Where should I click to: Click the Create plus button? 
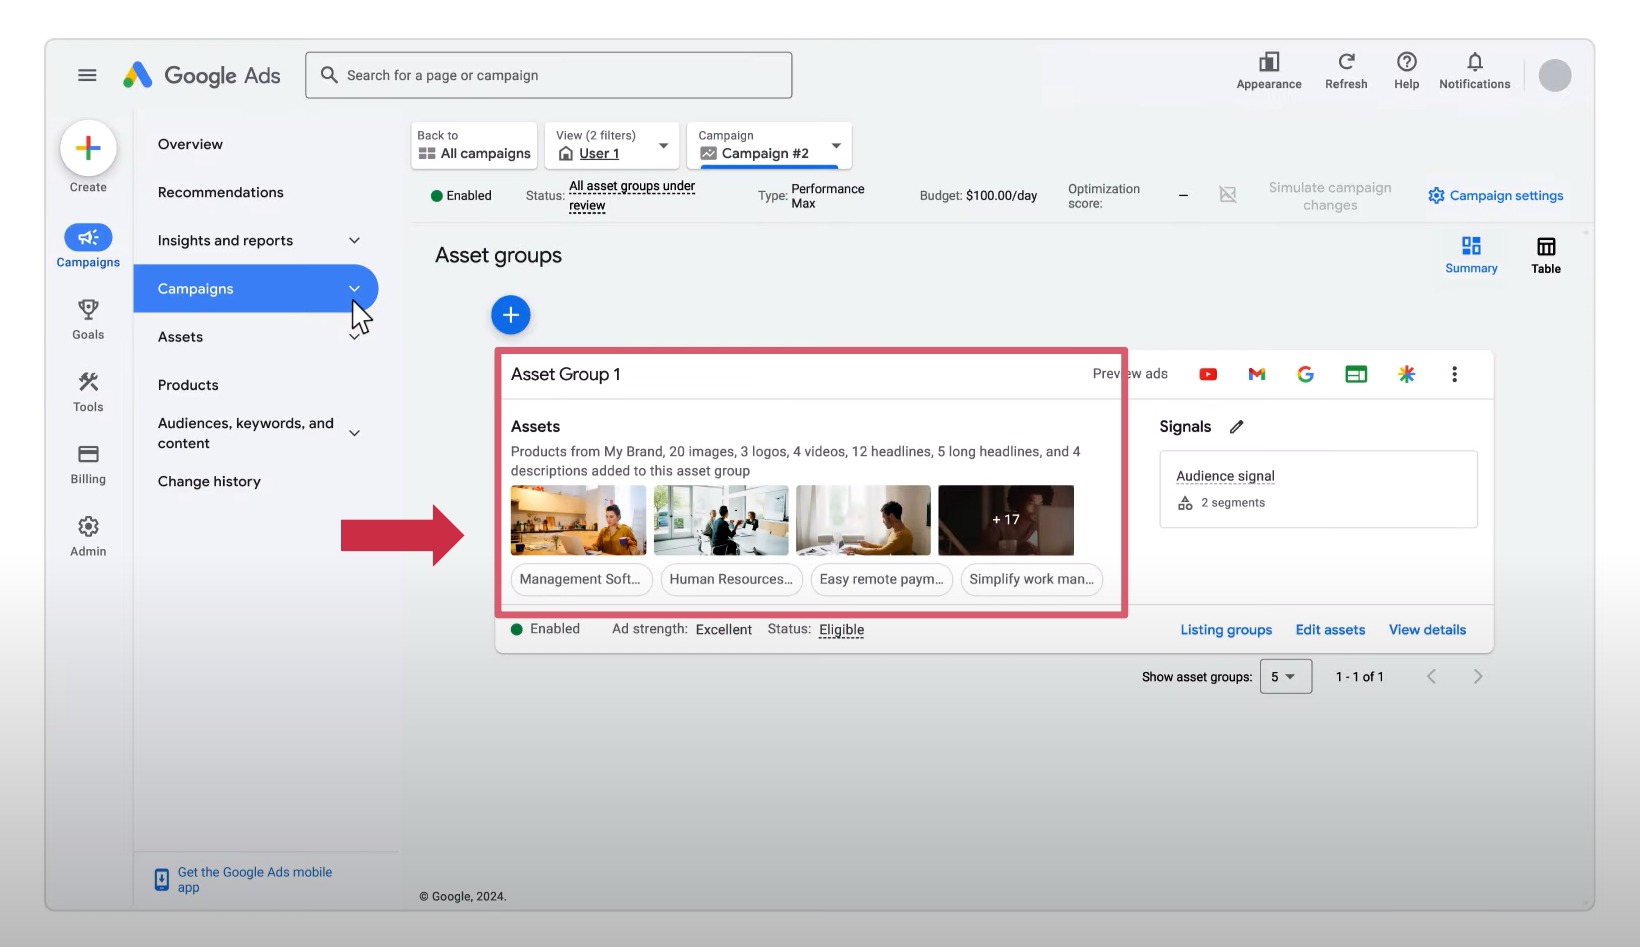(x=88, y=148)
